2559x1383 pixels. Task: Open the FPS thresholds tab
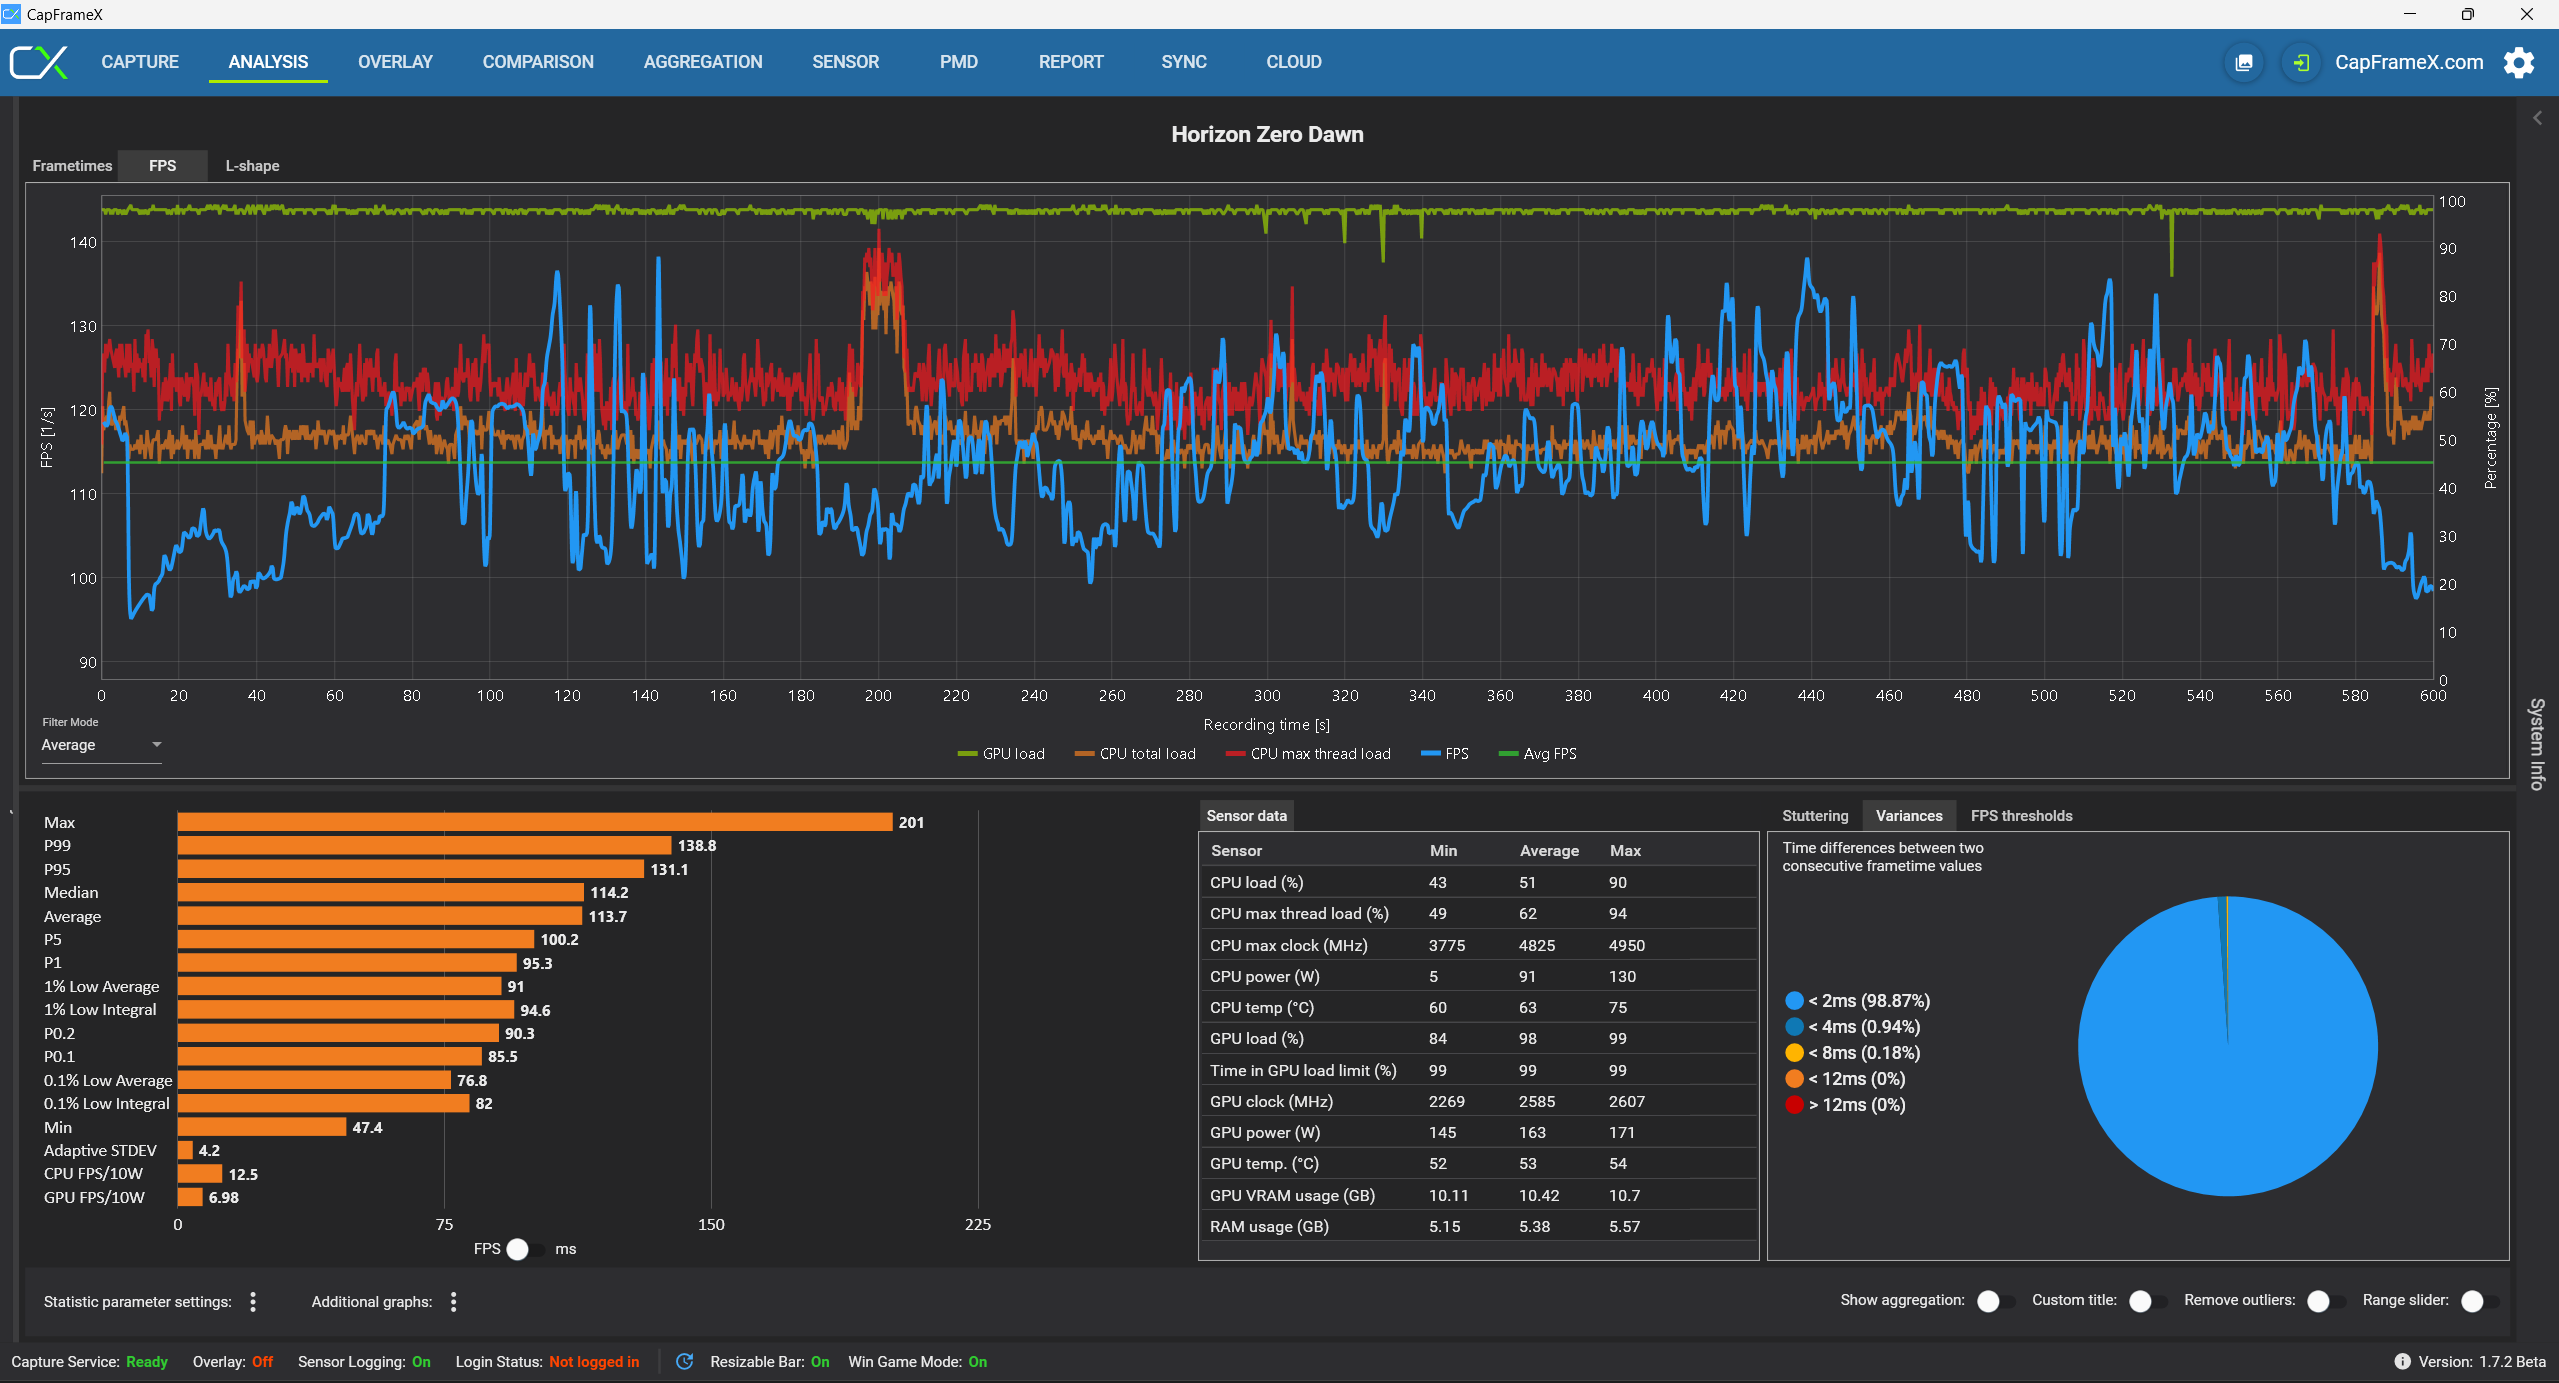[2021, 816]
